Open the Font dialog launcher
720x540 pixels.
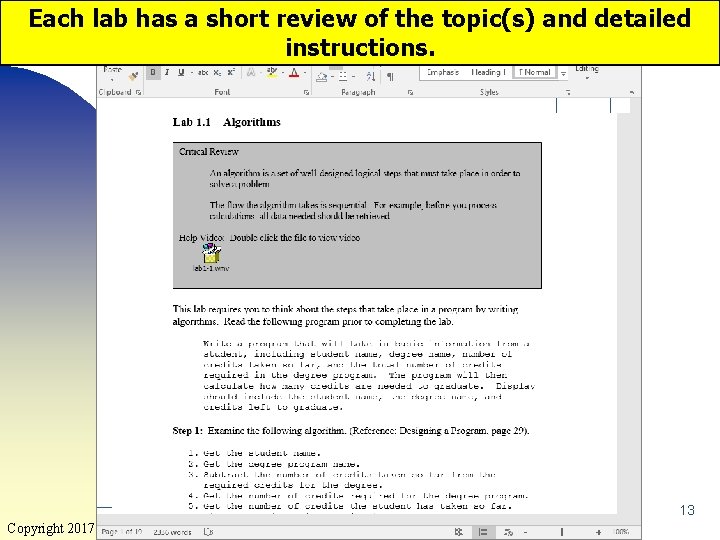(306, 92)
